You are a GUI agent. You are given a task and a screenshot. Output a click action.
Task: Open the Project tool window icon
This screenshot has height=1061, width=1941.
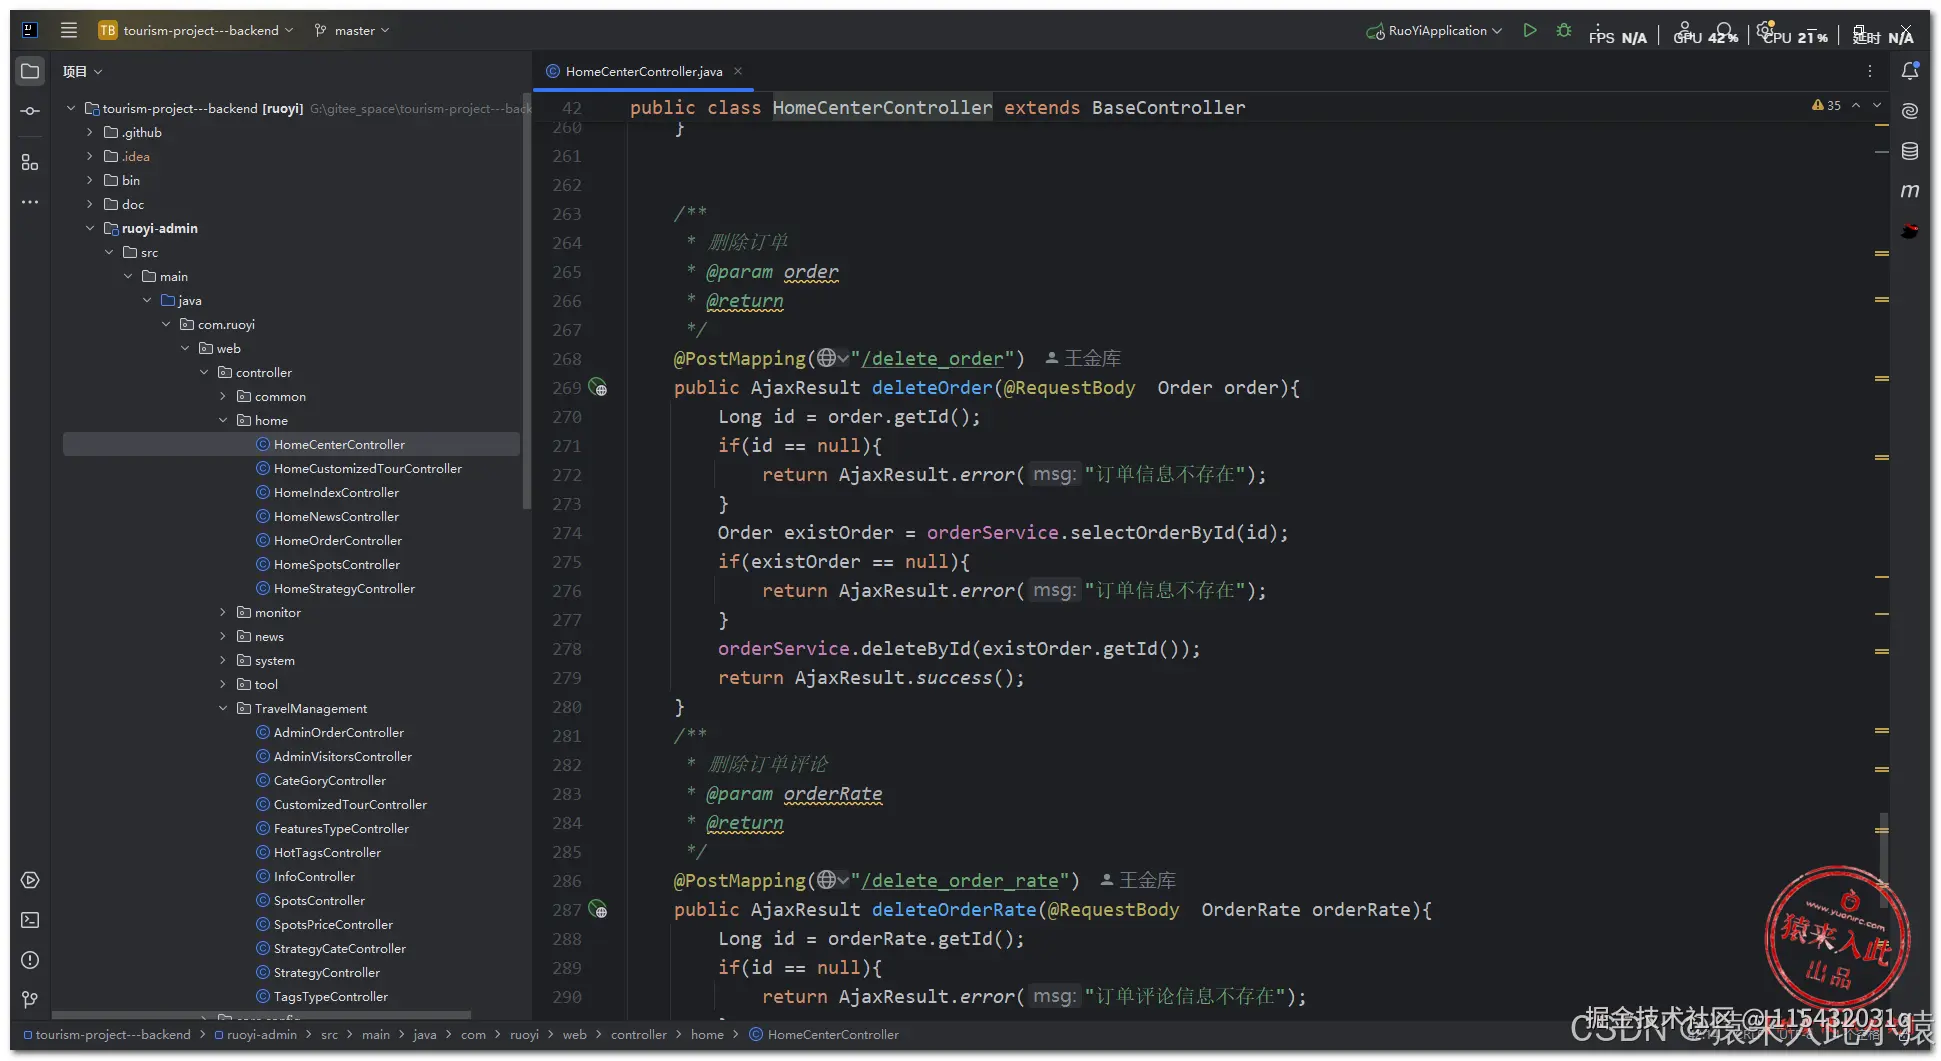pyautogui.click(x=30, y=71)
